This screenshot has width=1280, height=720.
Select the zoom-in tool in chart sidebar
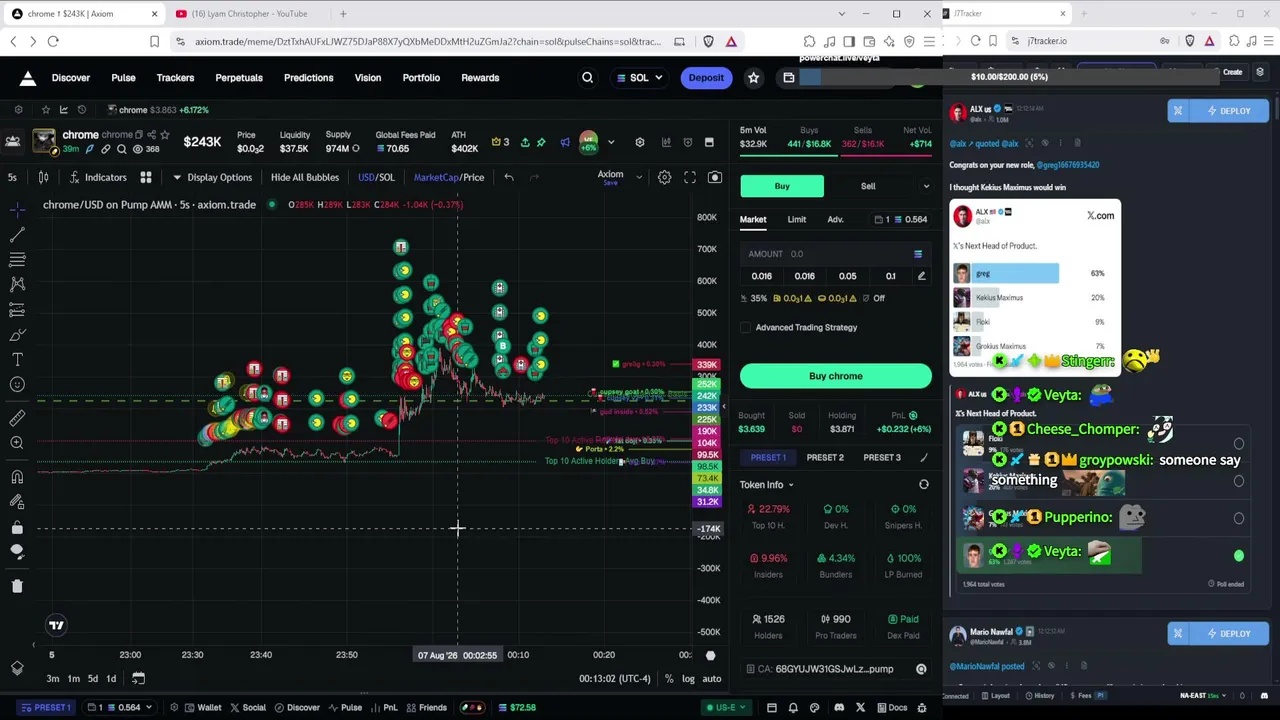pyautogui.click(x=17, y=443)
